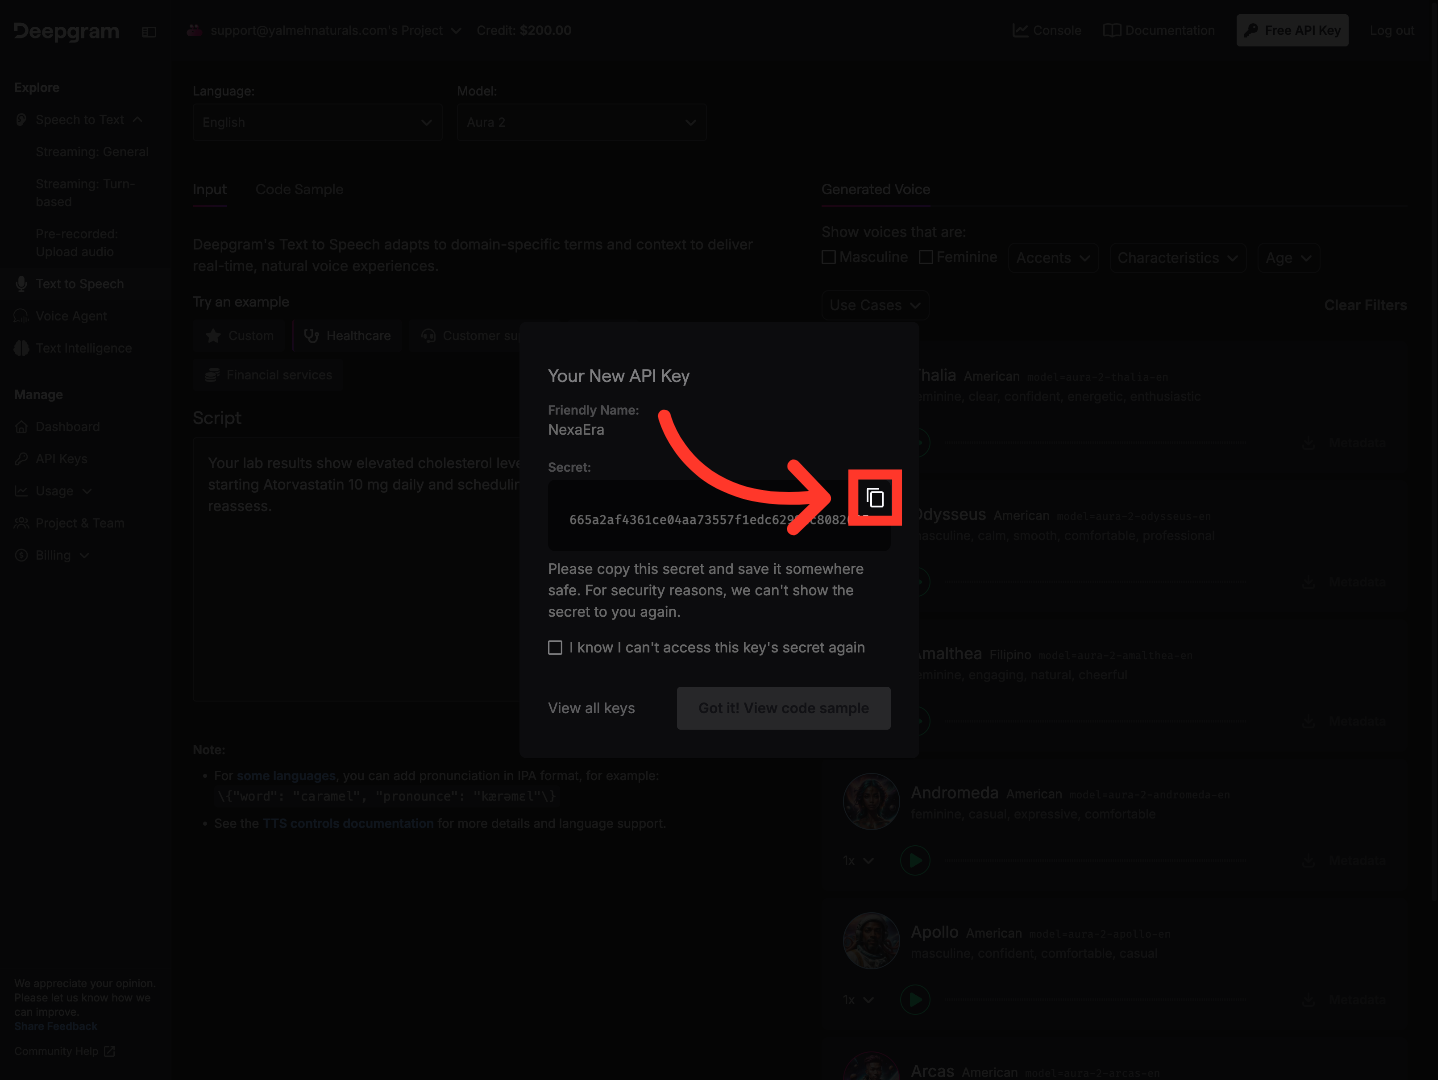This screenshot has height=1080, width=1438.
Task: Click the Text to Speech microphone icon
Action: point(21,284)
